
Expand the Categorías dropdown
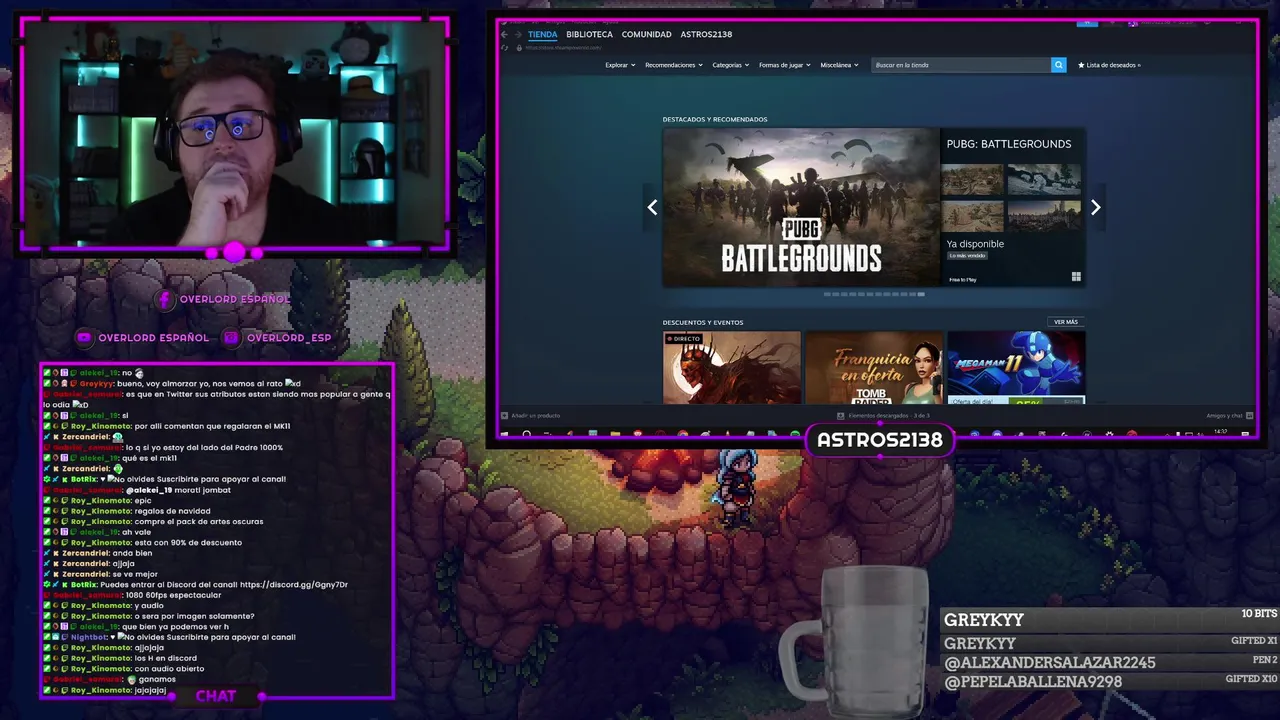(x=730, y=65)
